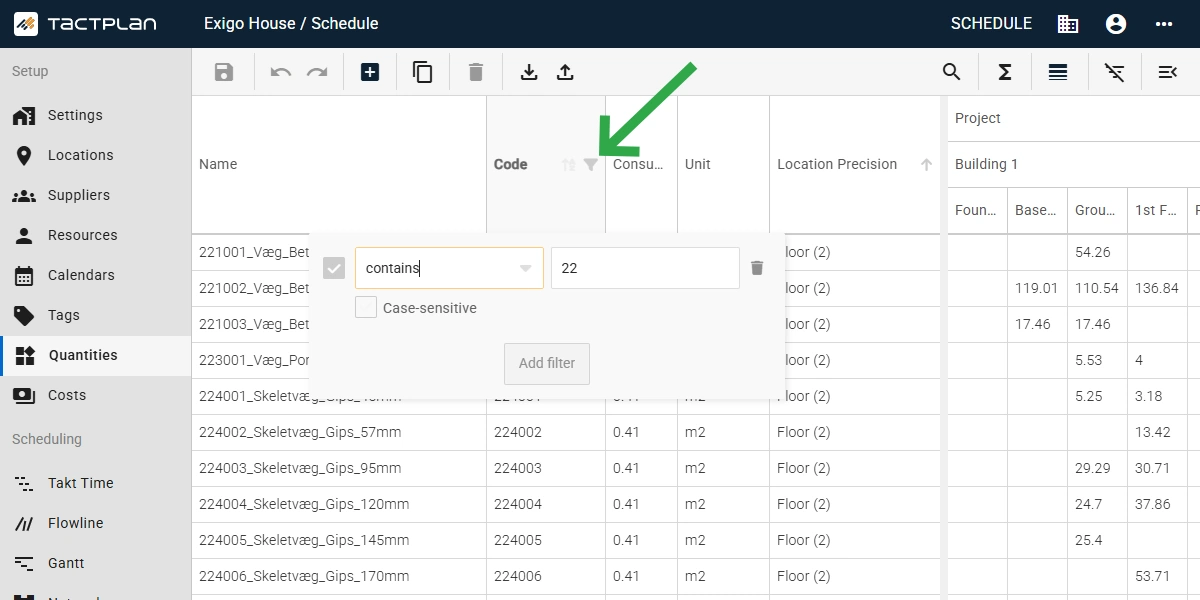The height and width of the screenshot is (600, 1200).
Task: Click the Sigma summation icon
Action: [x=1005, y=72]
